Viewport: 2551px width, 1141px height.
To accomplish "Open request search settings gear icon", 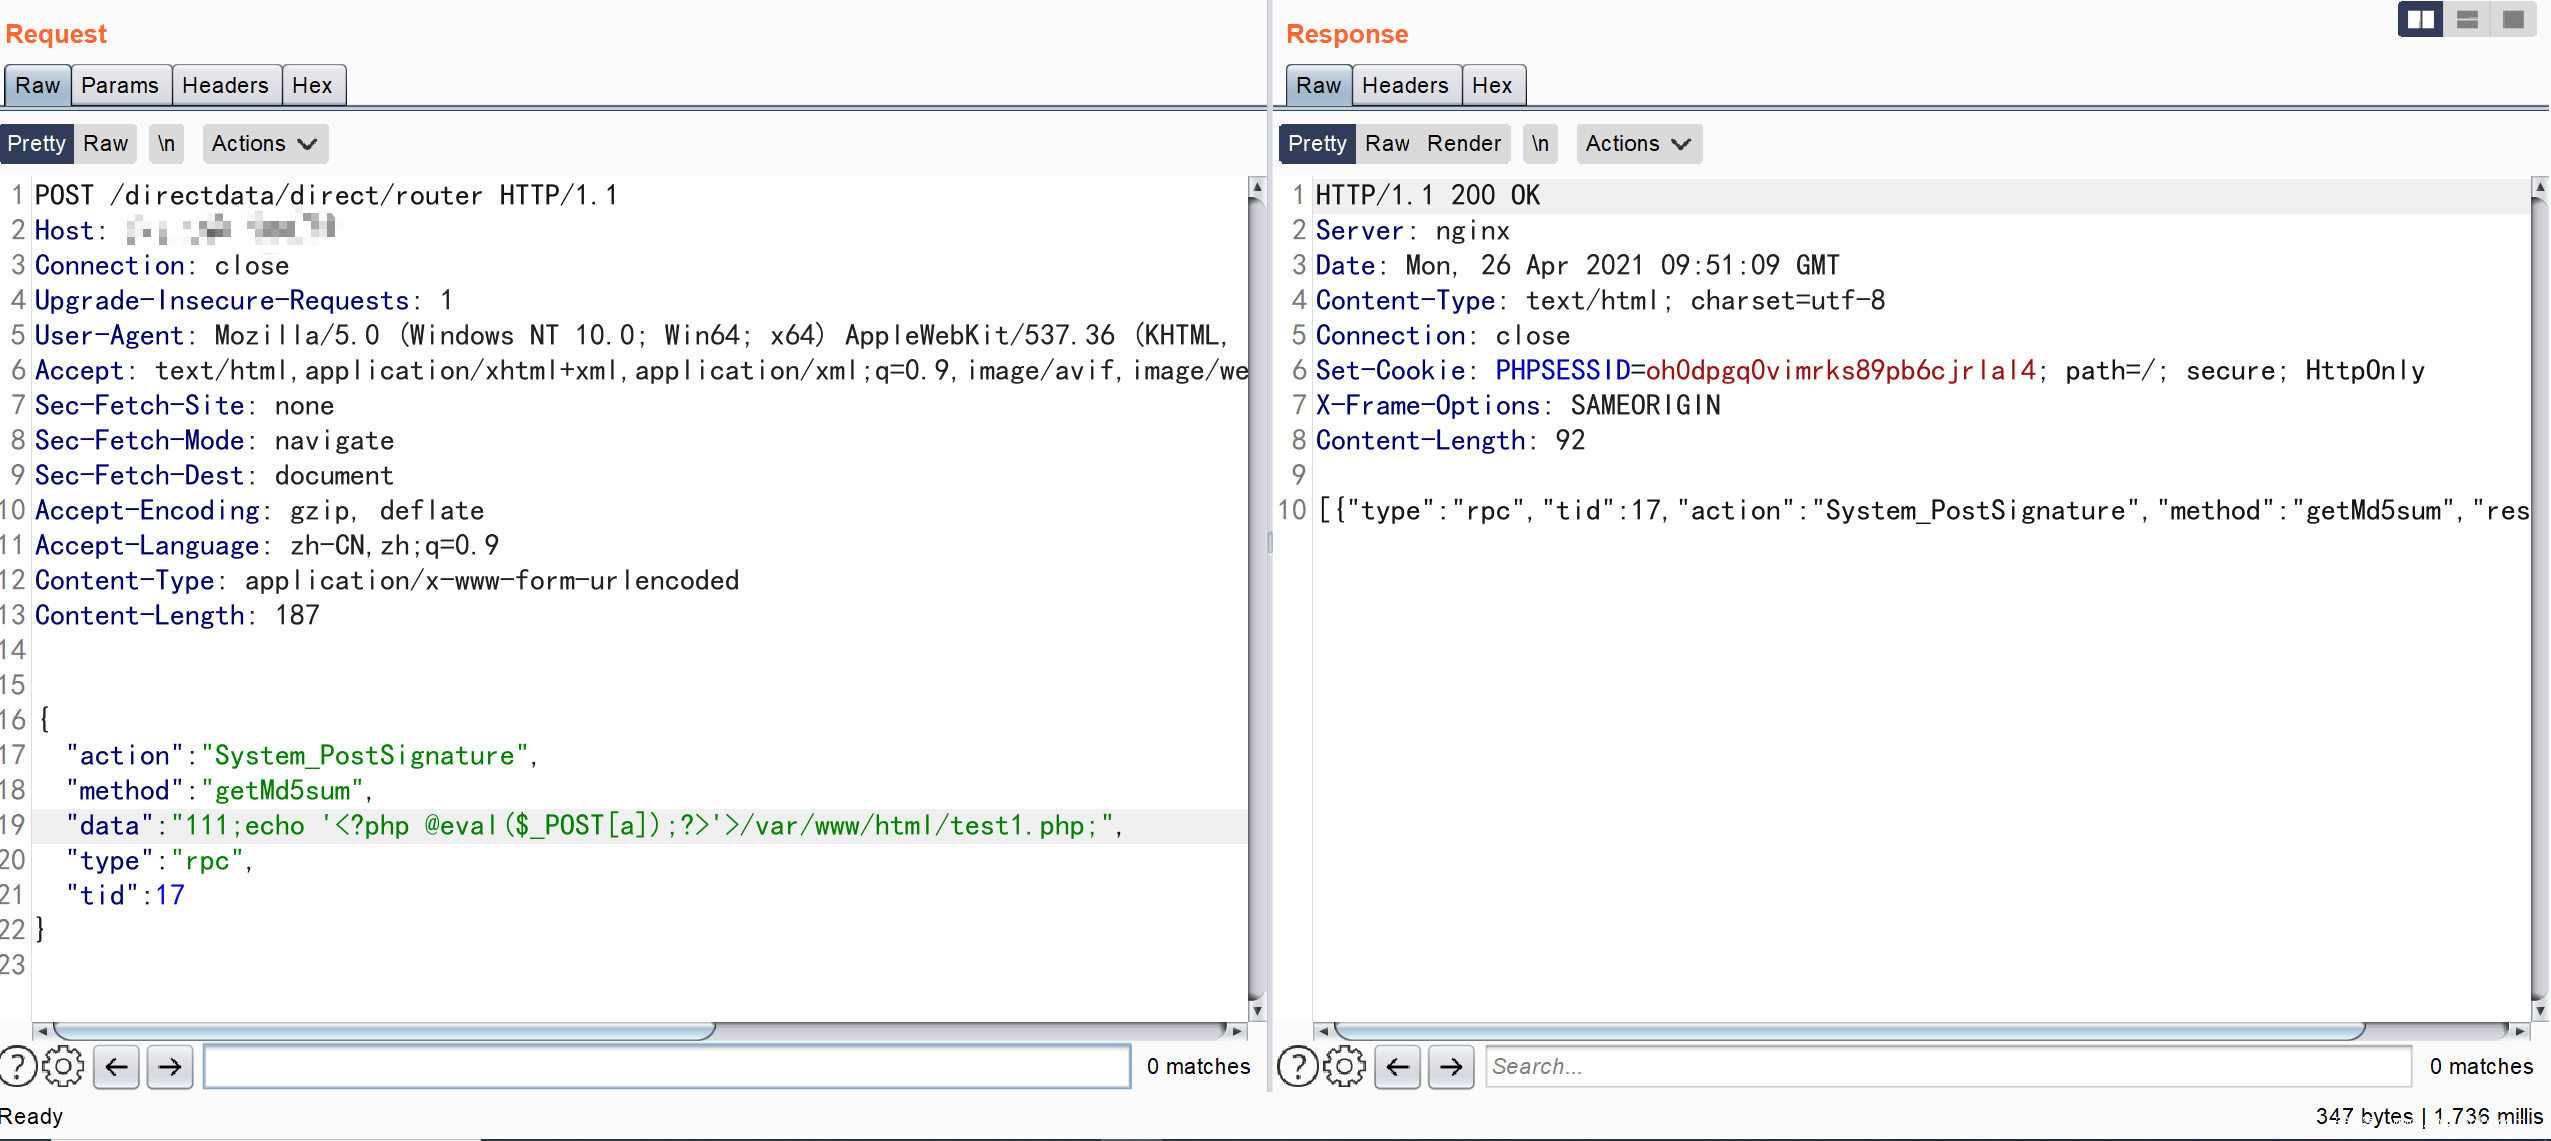I will 63,1066.
